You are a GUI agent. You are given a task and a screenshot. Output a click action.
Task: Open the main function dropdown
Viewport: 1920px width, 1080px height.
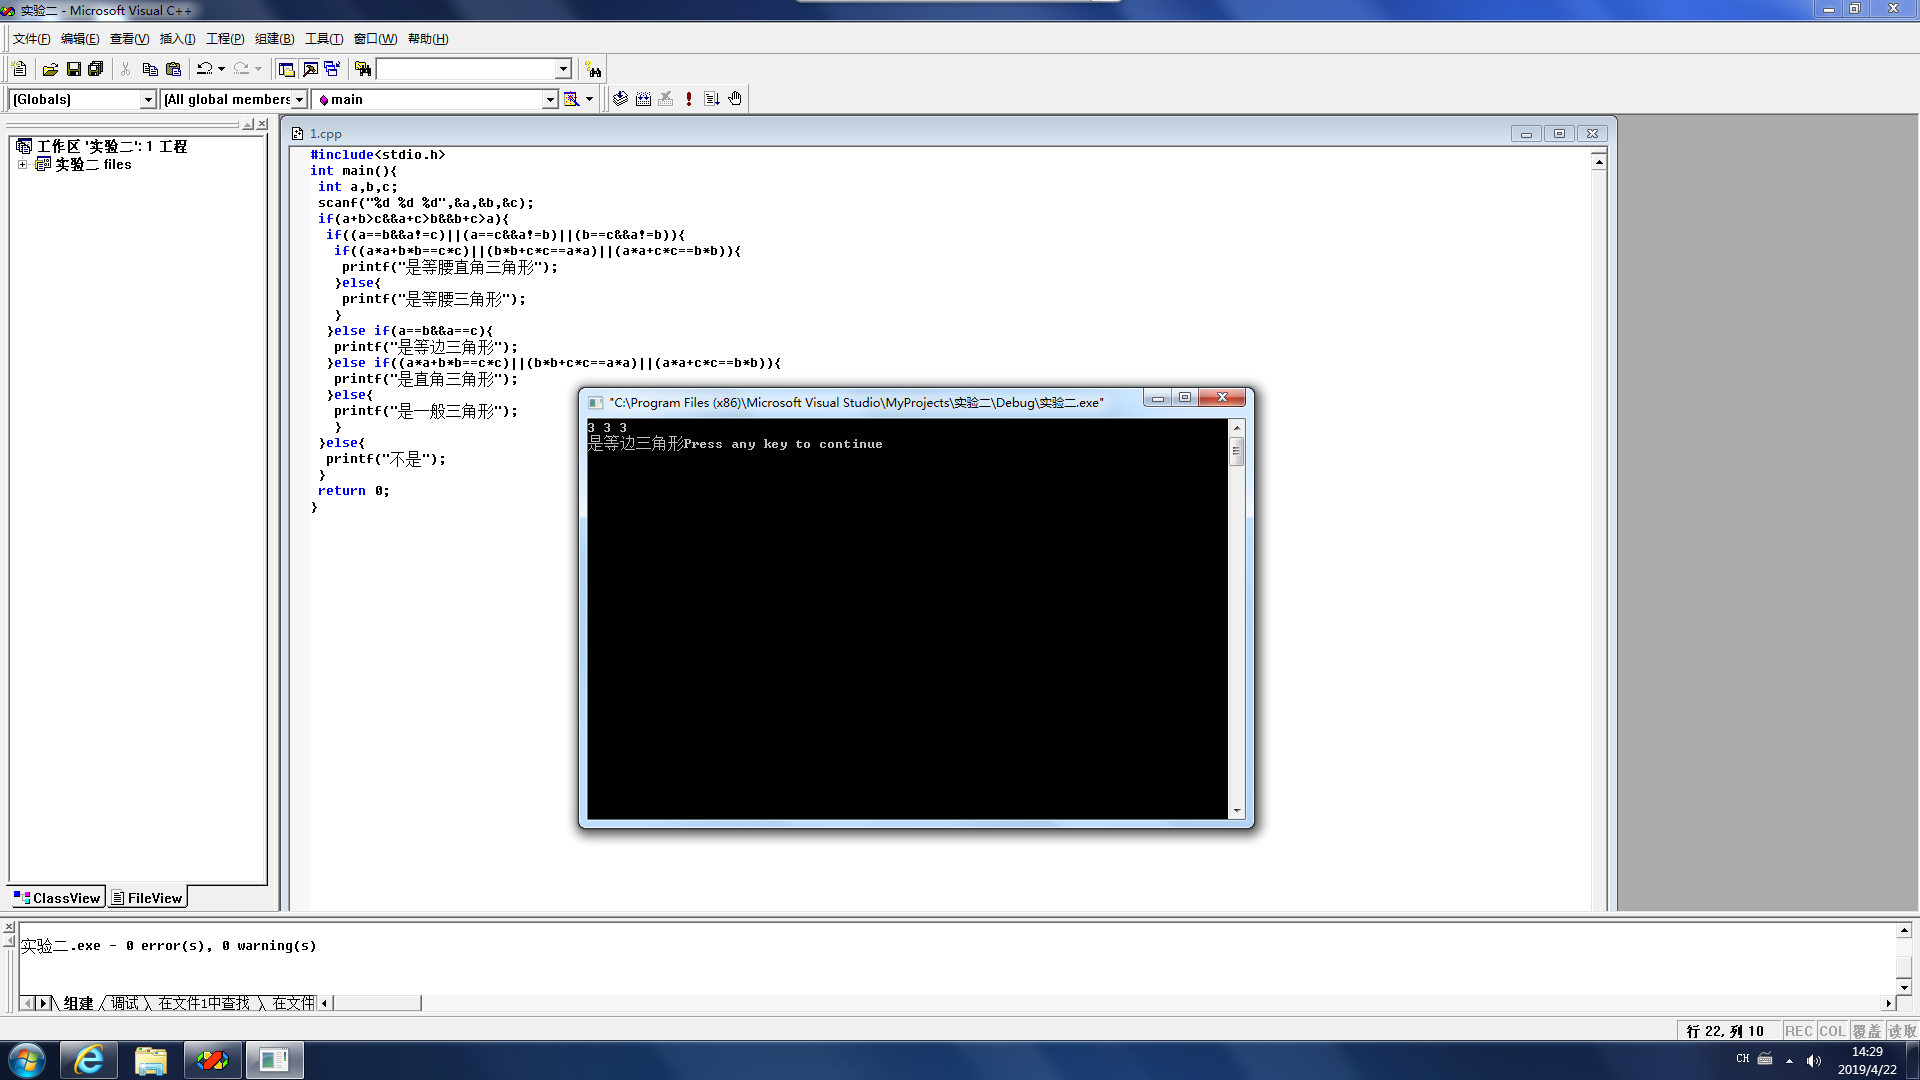tap(549, 99)
